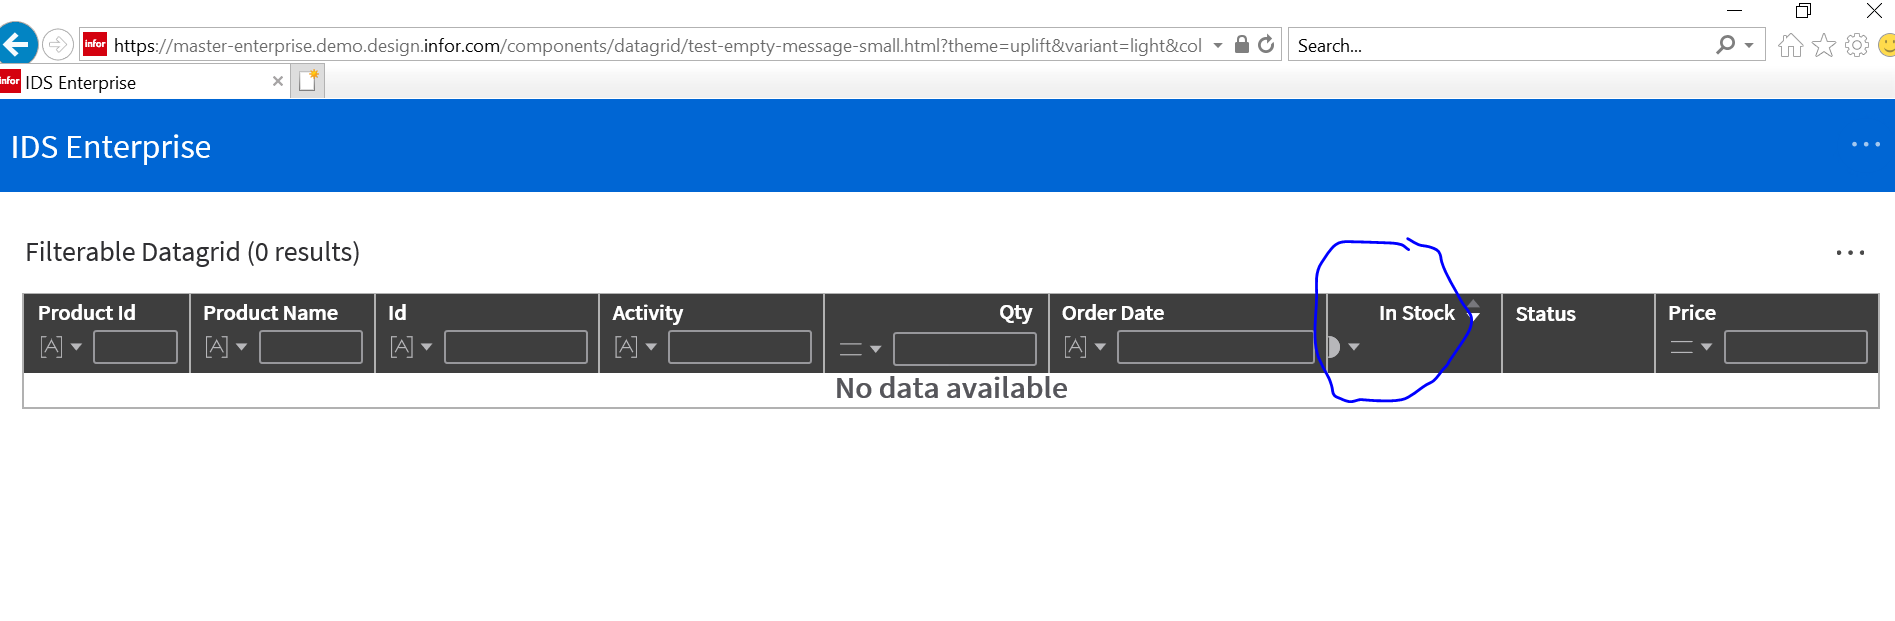
Task: Click the No data available message
Action: pos(951,388)
